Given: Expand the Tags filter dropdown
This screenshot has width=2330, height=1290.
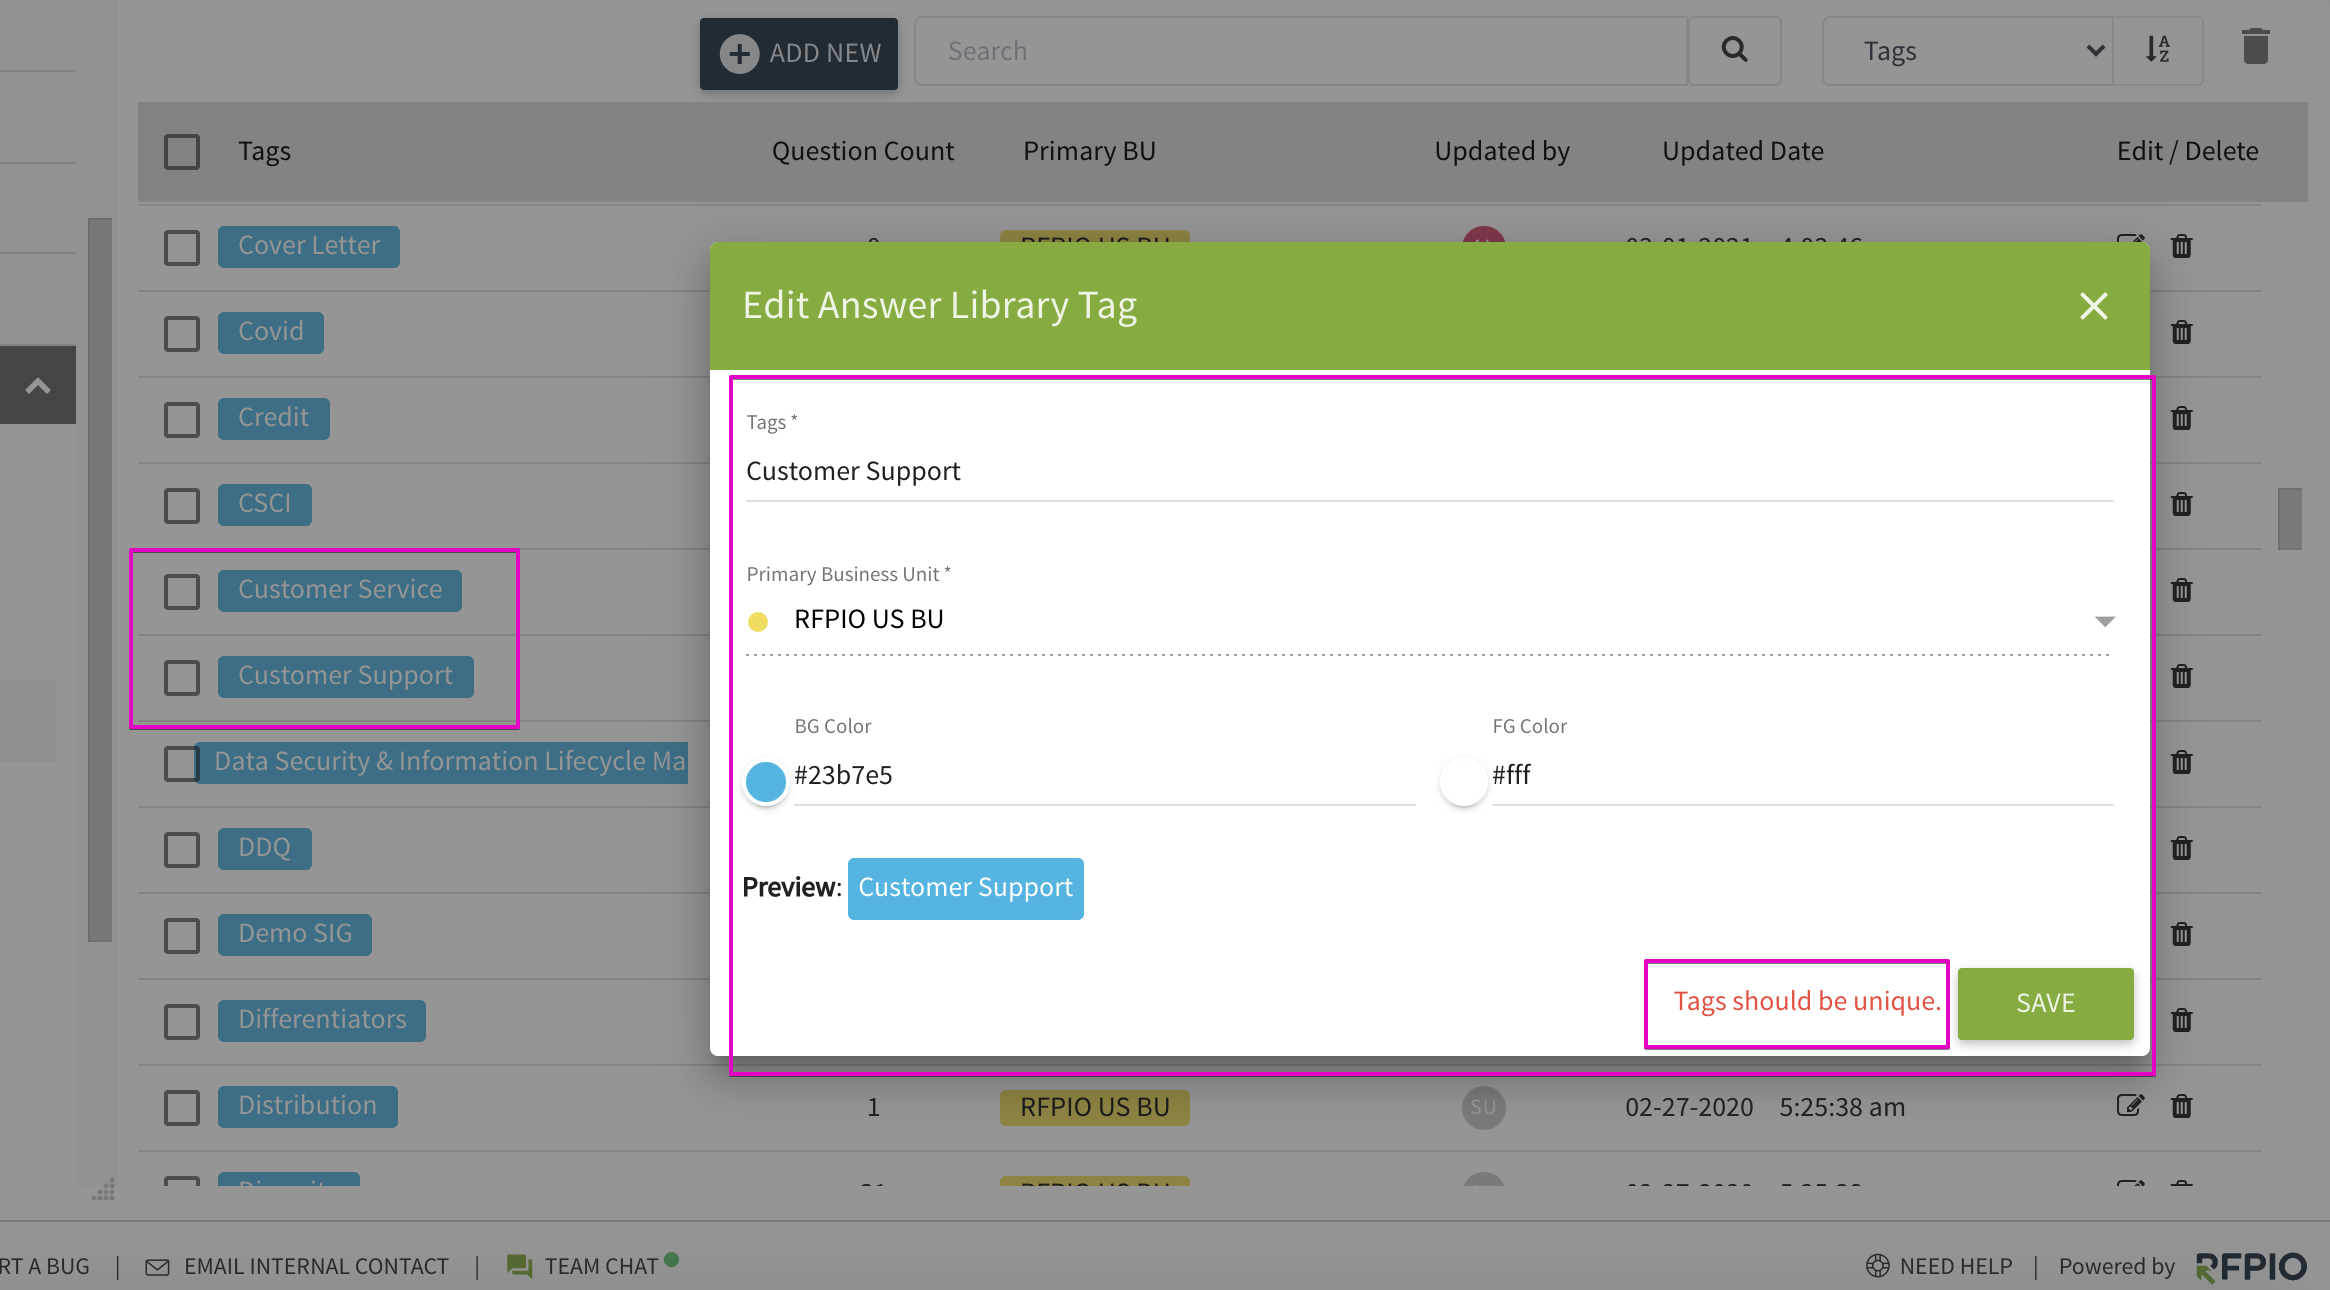Looking at the screenshot, I should (1968, 51).
